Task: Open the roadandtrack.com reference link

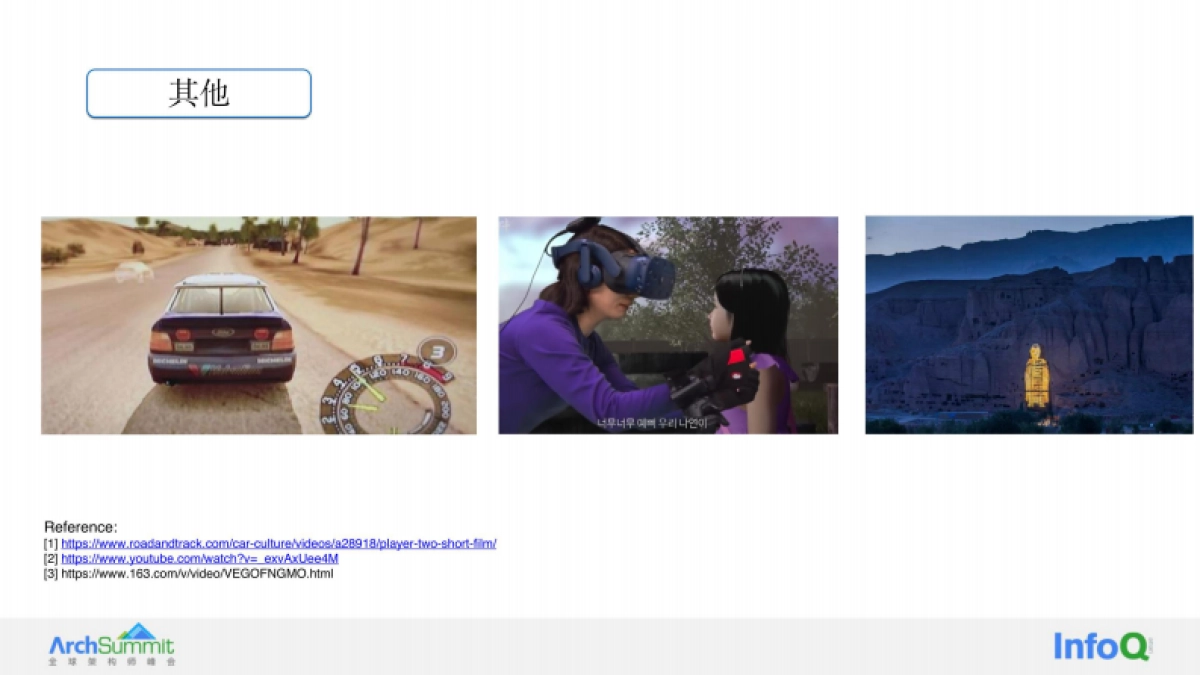Action: [278, 544]
